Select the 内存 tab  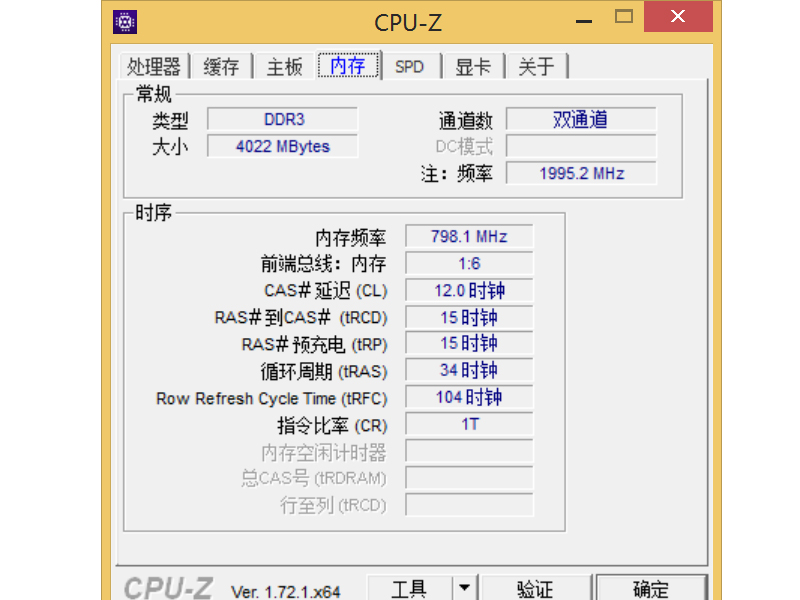[348, 65]
